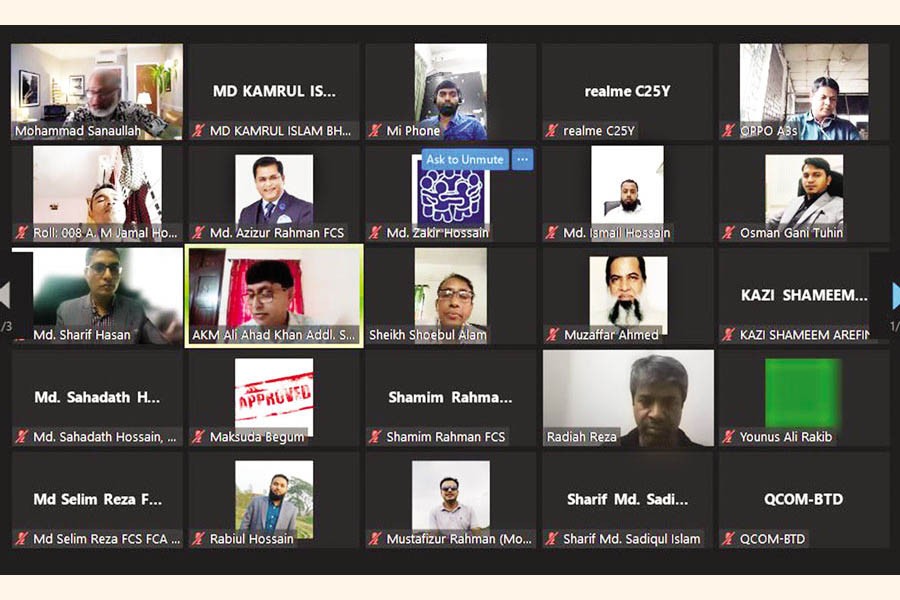
Task: Click muted mic icon for Rabiul Hossain
Action: (x=198, y=539)
